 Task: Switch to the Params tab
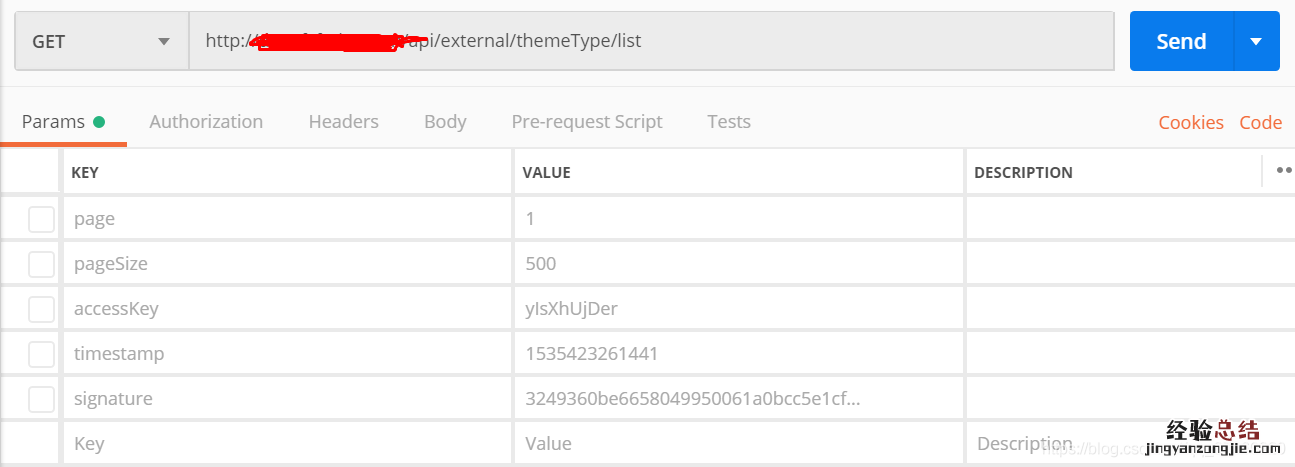point(54,122)
